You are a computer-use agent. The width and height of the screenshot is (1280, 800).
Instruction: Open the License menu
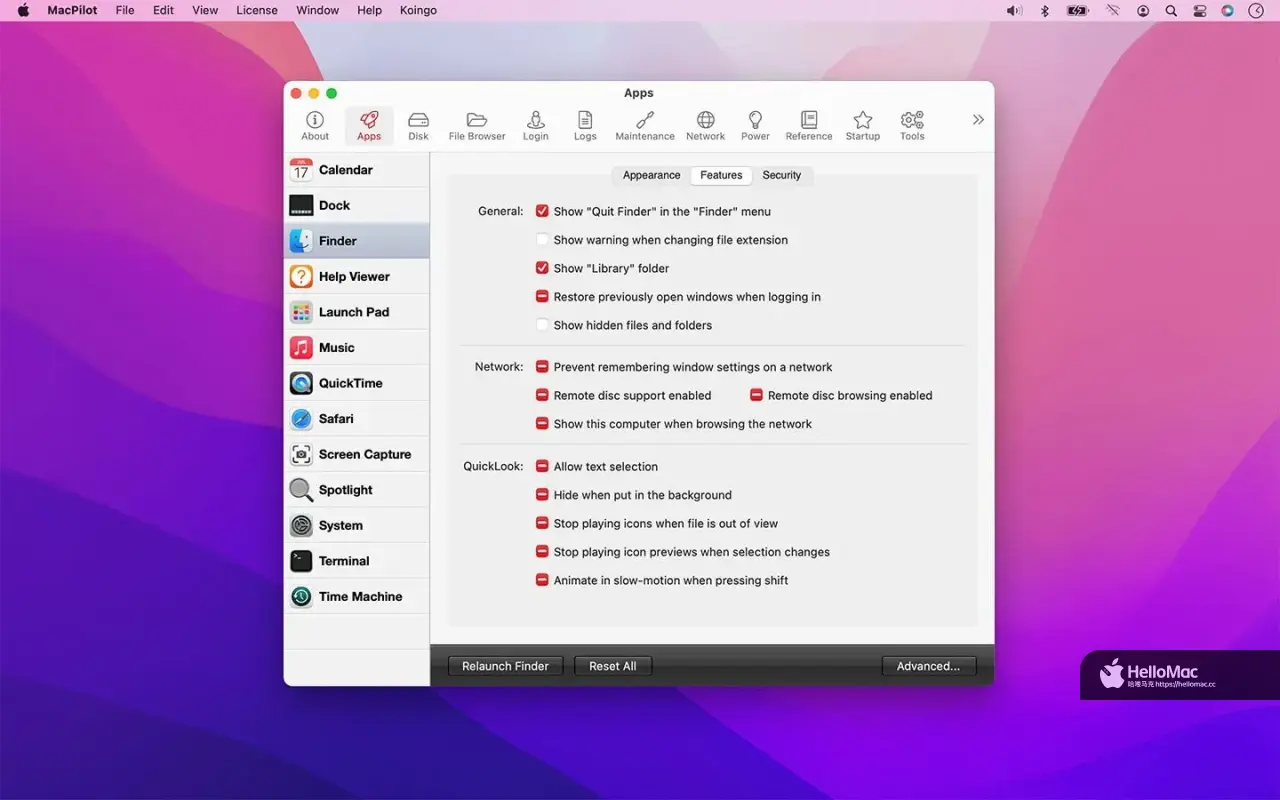(257, 10)
